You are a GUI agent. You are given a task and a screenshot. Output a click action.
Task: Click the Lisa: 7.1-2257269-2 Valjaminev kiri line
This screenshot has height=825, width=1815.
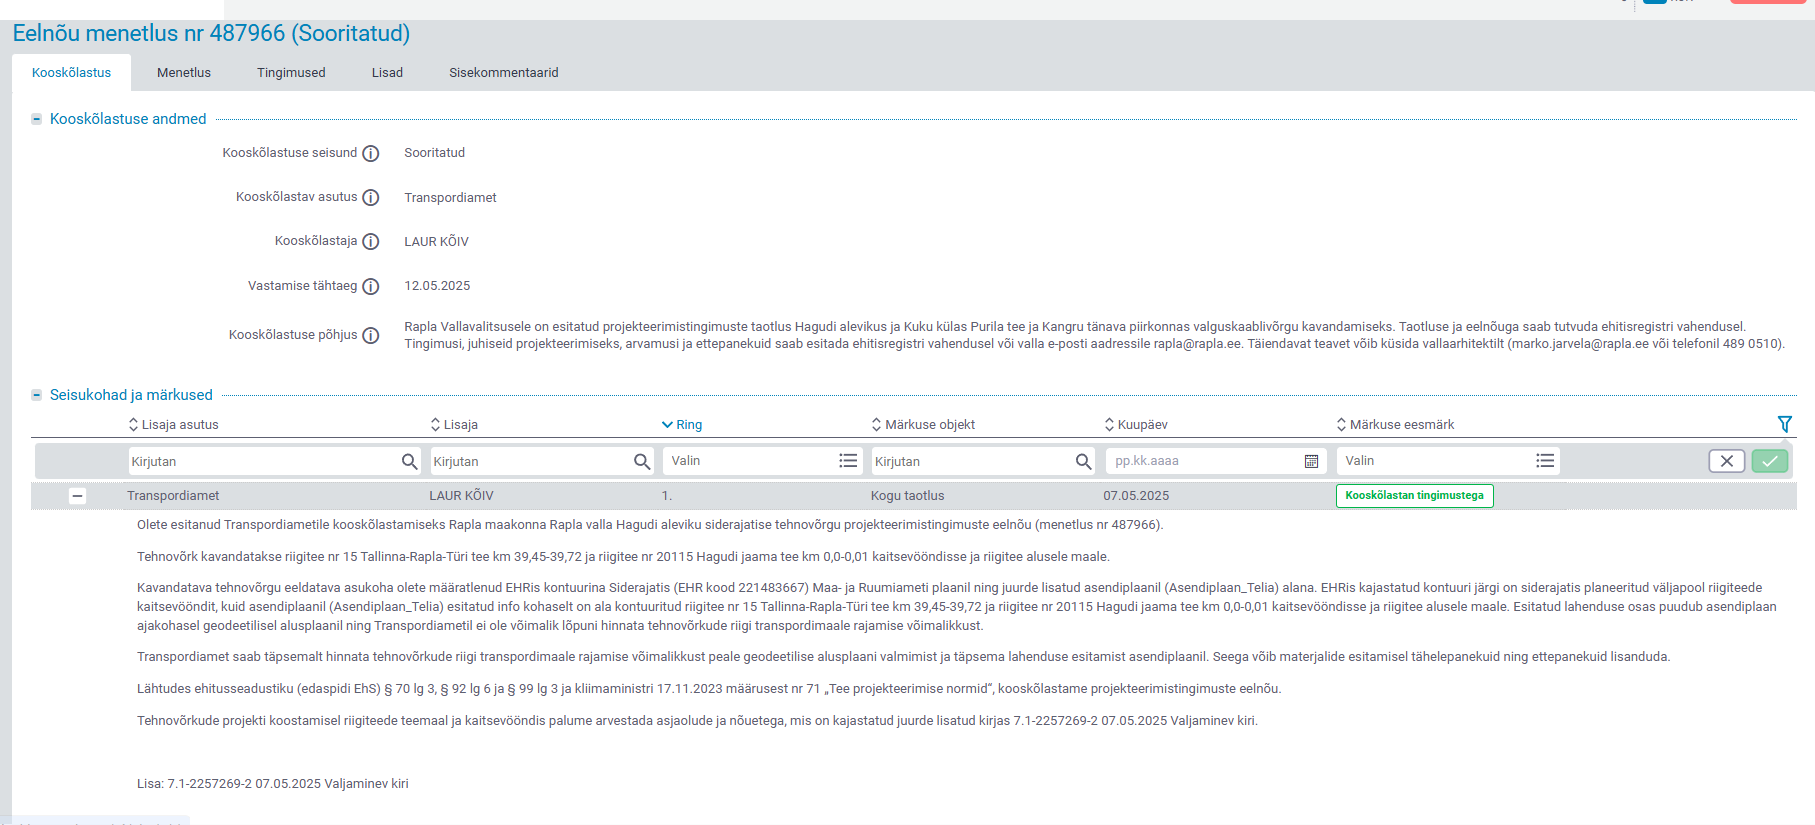click(273, 784)
